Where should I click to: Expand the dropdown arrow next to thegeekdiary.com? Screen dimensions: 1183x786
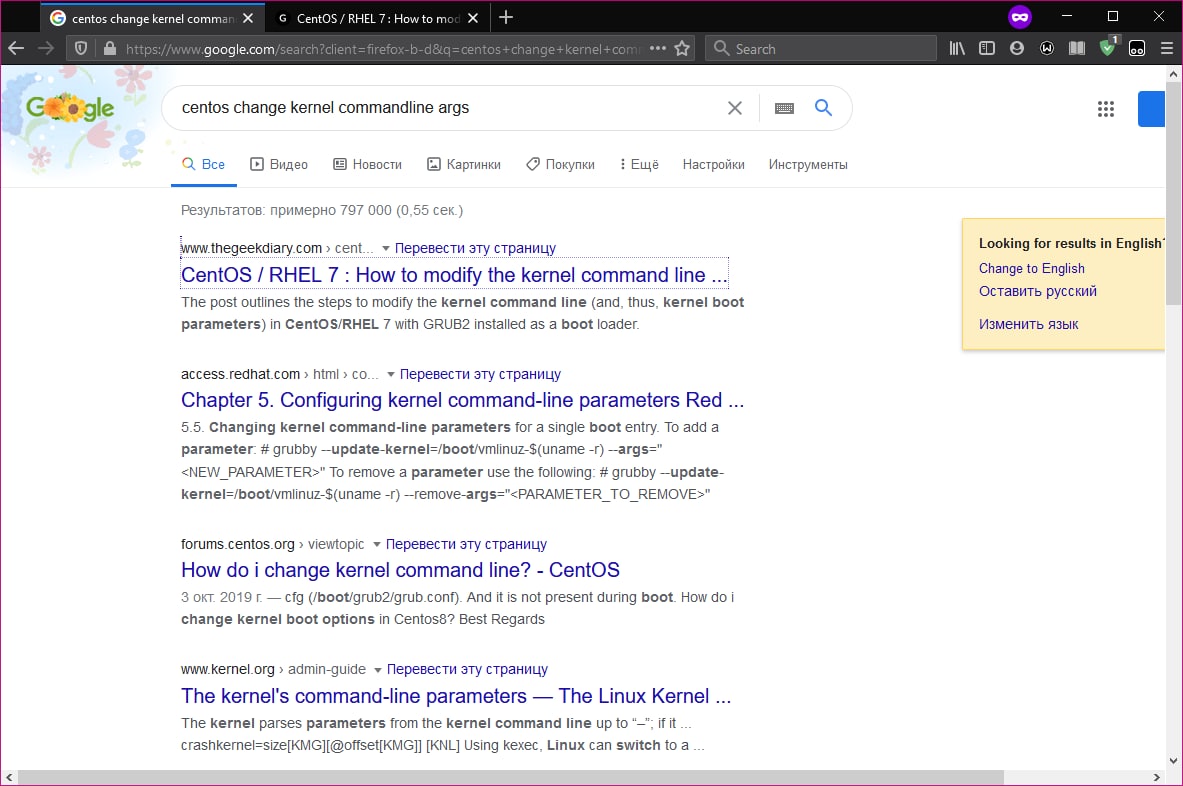386,248
